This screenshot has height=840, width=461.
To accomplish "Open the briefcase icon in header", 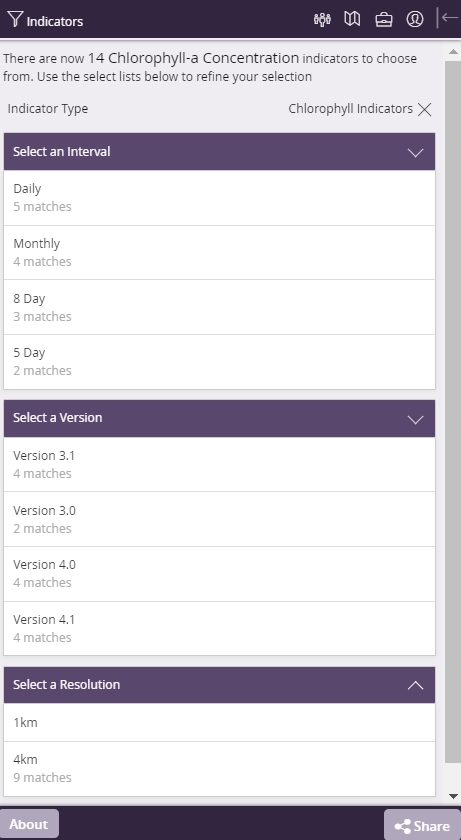I will tap(383, 20).
